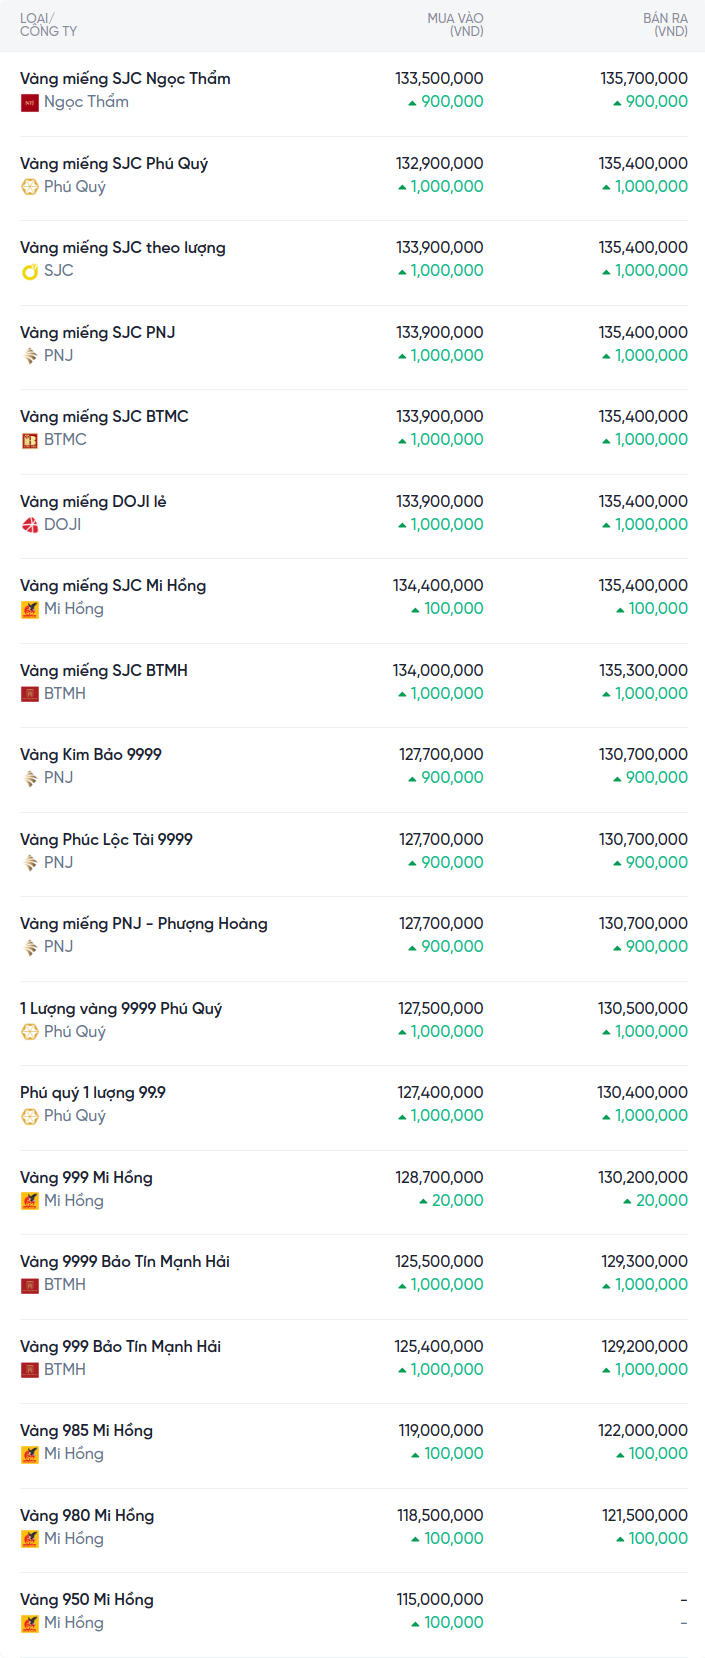The height and width of the screenshot is (1658, 705).
Task: Click buy price 134,400,000 for SJC Mi Hồng
Action: (x=438, y=586)
